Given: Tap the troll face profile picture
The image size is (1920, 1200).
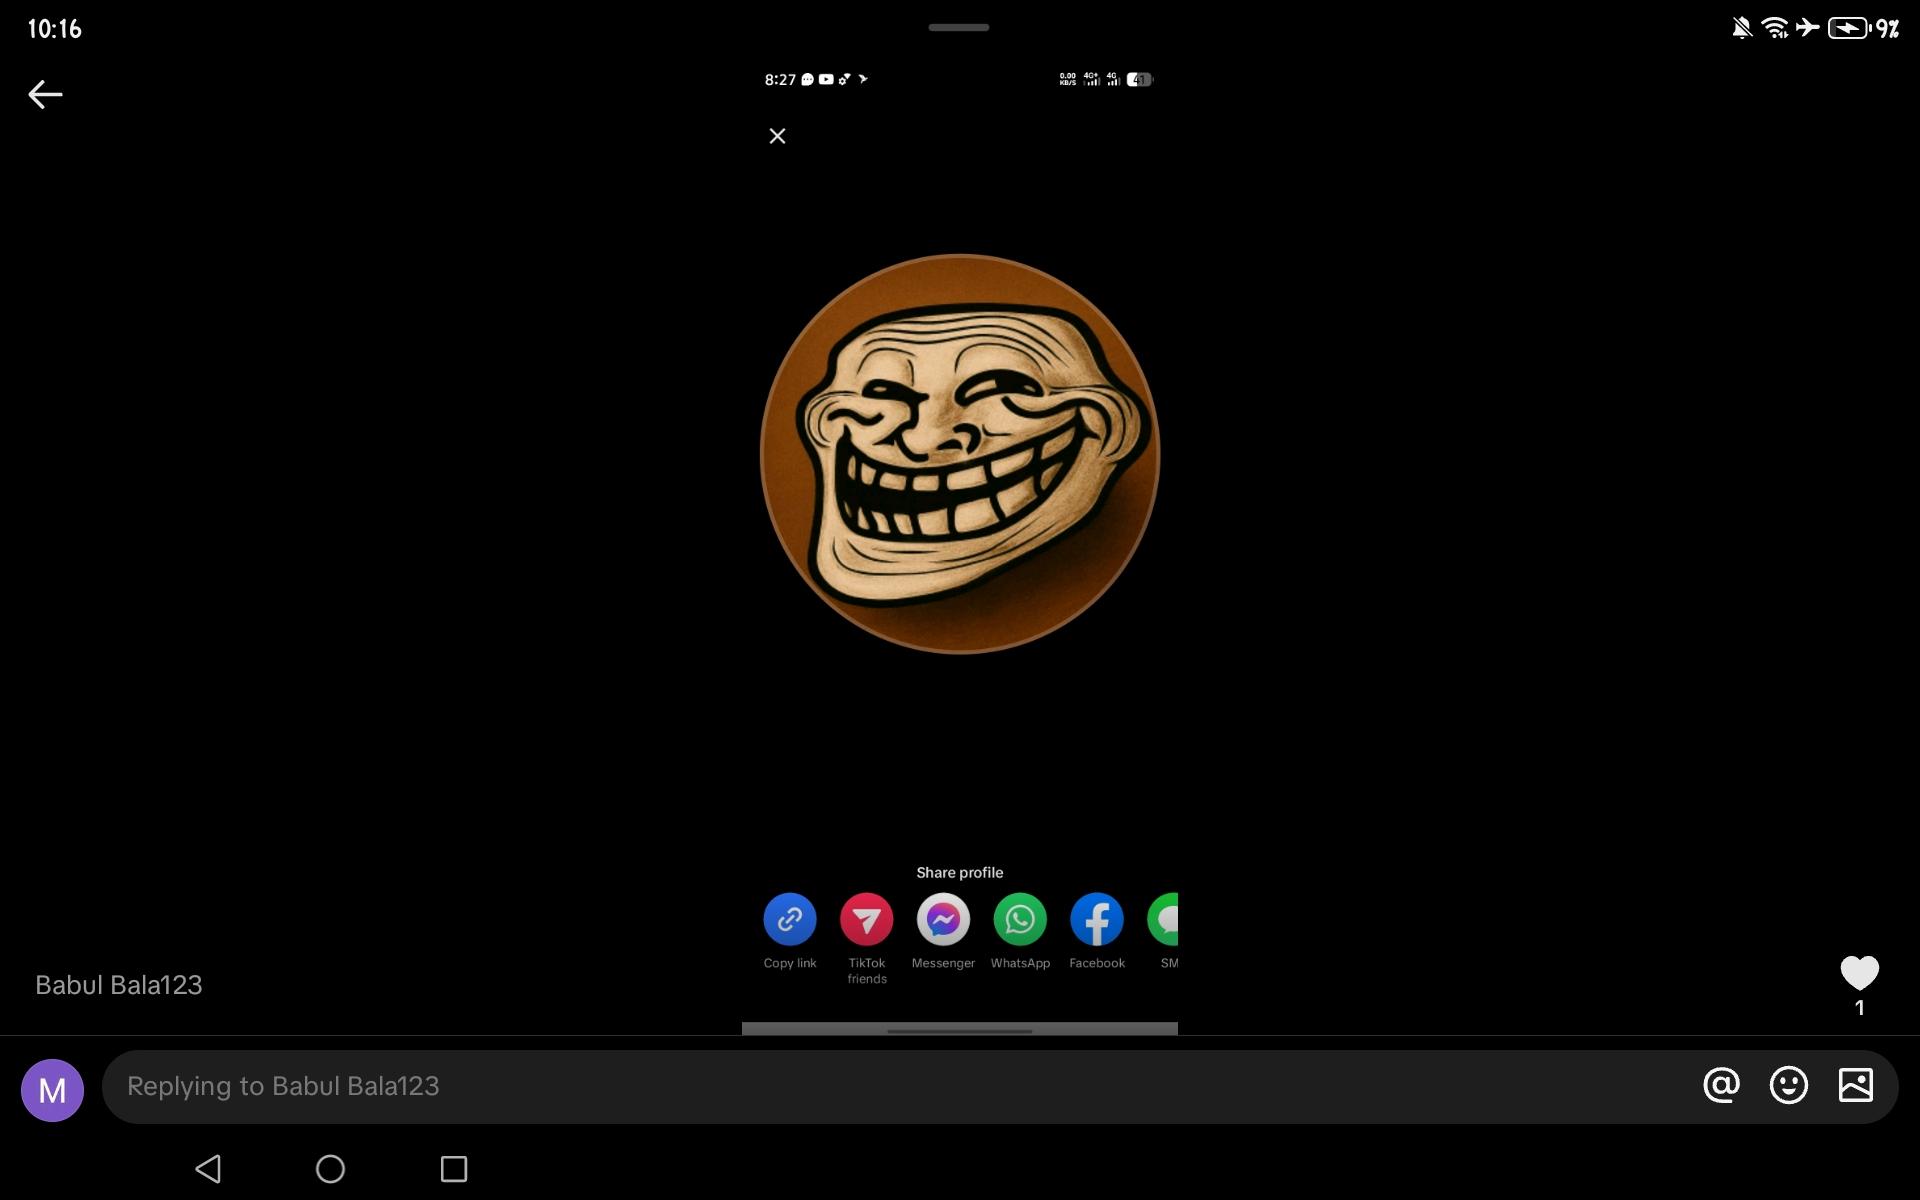Looking at the screenshot, I should (960, 453).
